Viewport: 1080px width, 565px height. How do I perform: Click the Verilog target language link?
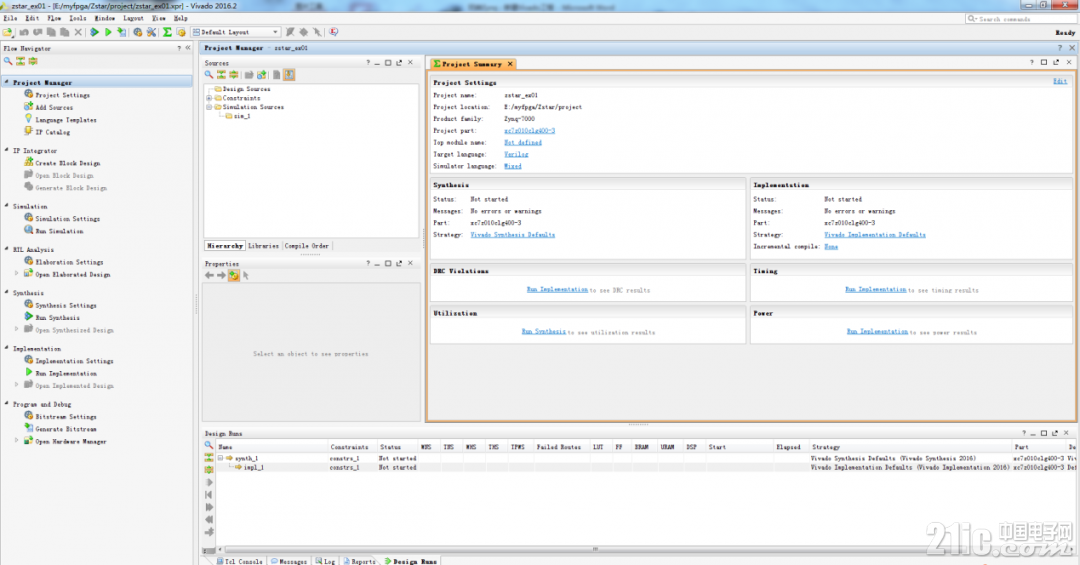tap(516, 154)
